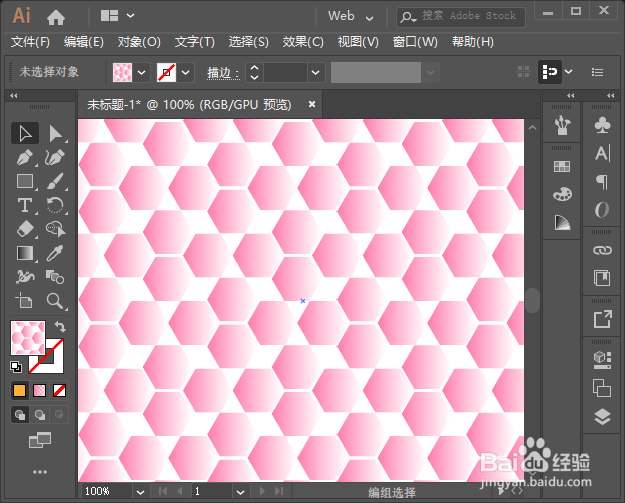The image size is (625, 503).
Task: Select the Blend tool
Action: pos(55,277)
